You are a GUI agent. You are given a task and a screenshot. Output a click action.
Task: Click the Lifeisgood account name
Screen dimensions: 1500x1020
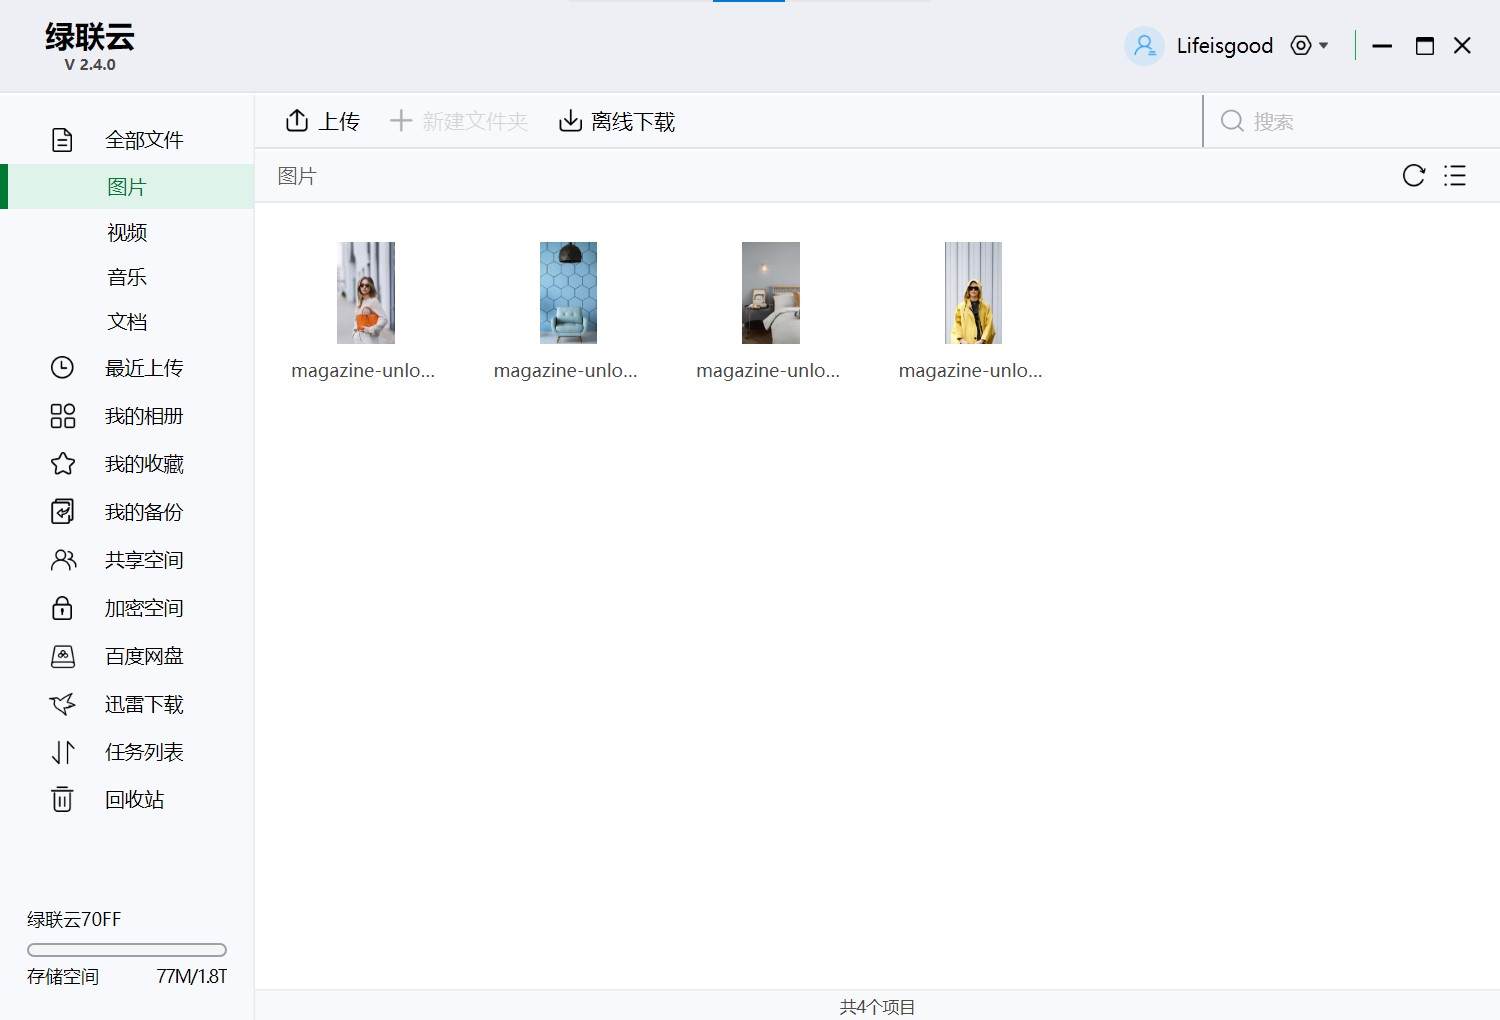pos(1225,46)
